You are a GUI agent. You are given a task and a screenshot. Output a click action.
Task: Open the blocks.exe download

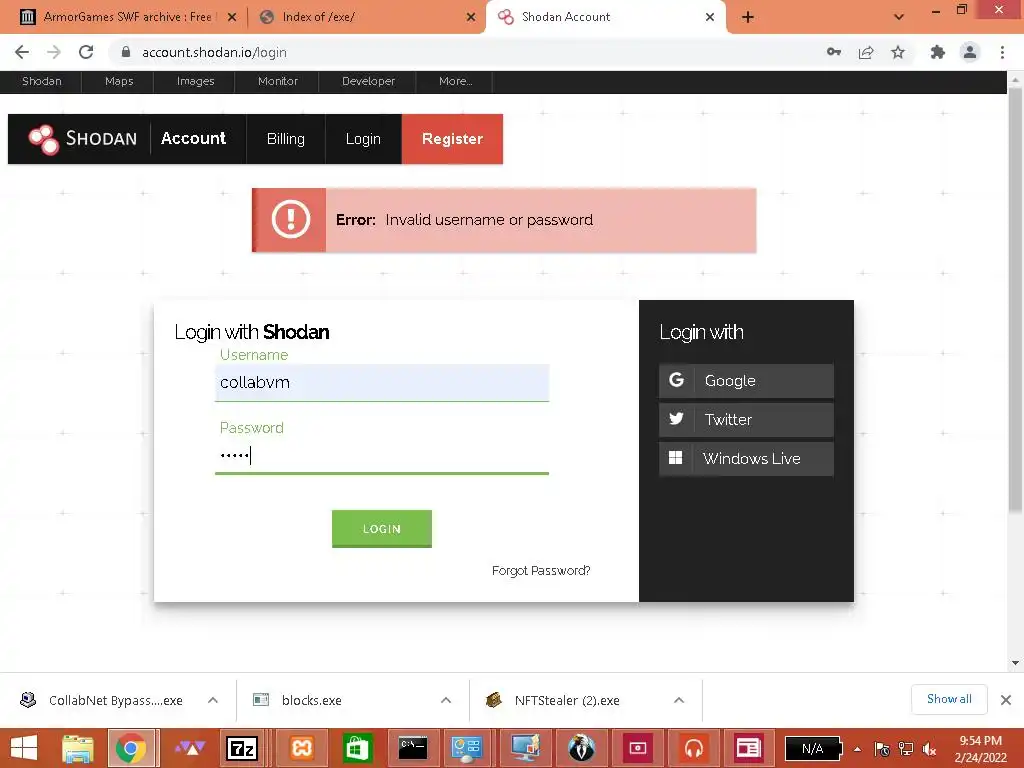(312, 700)
